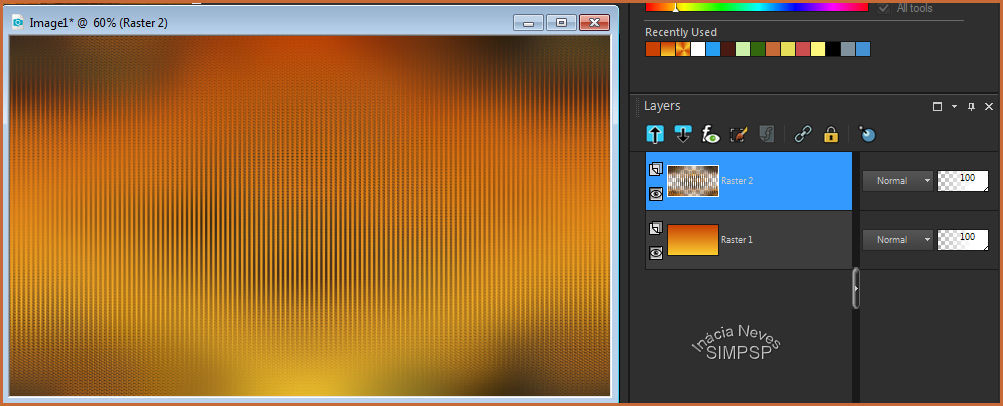The height and width of the screenshot is (406, 1003).
Task: Click the layer effects visibility icon
Action: coord(711,134)
